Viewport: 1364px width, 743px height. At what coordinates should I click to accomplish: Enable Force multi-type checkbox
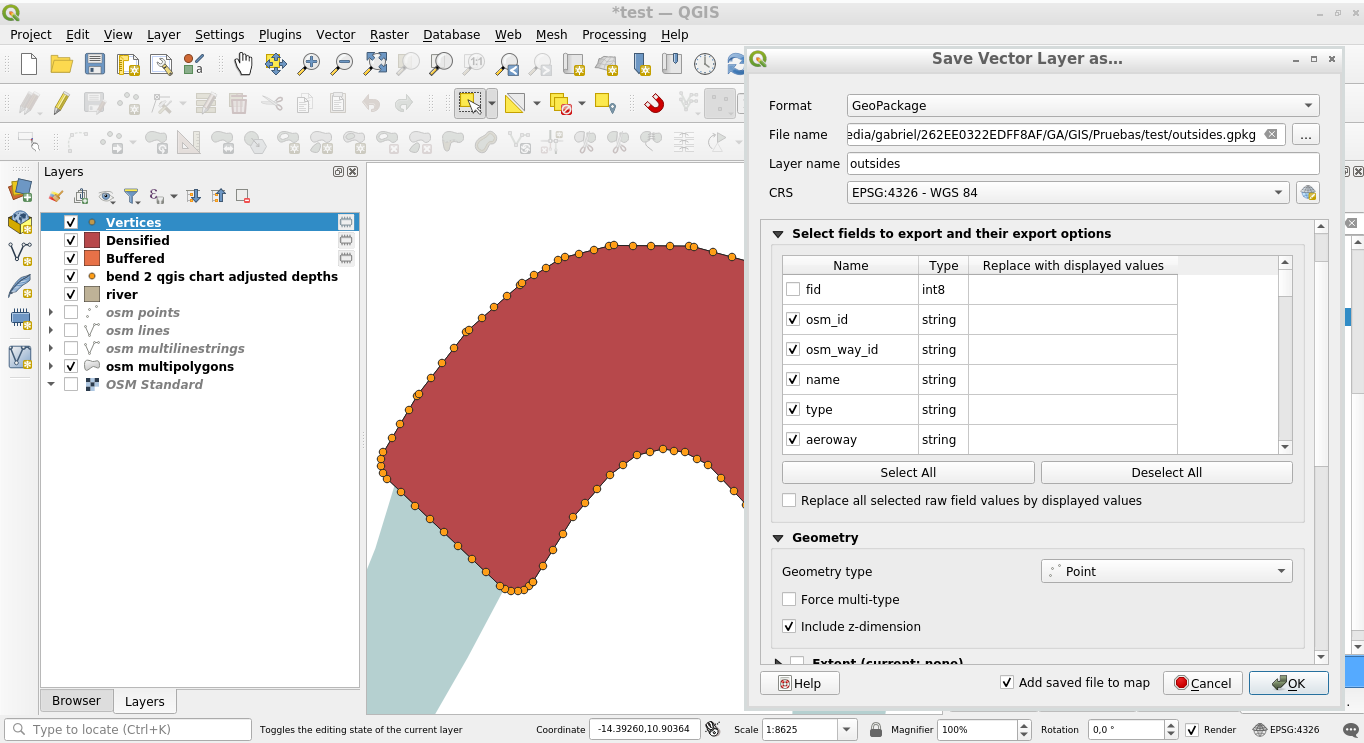[x=789, y=599]
